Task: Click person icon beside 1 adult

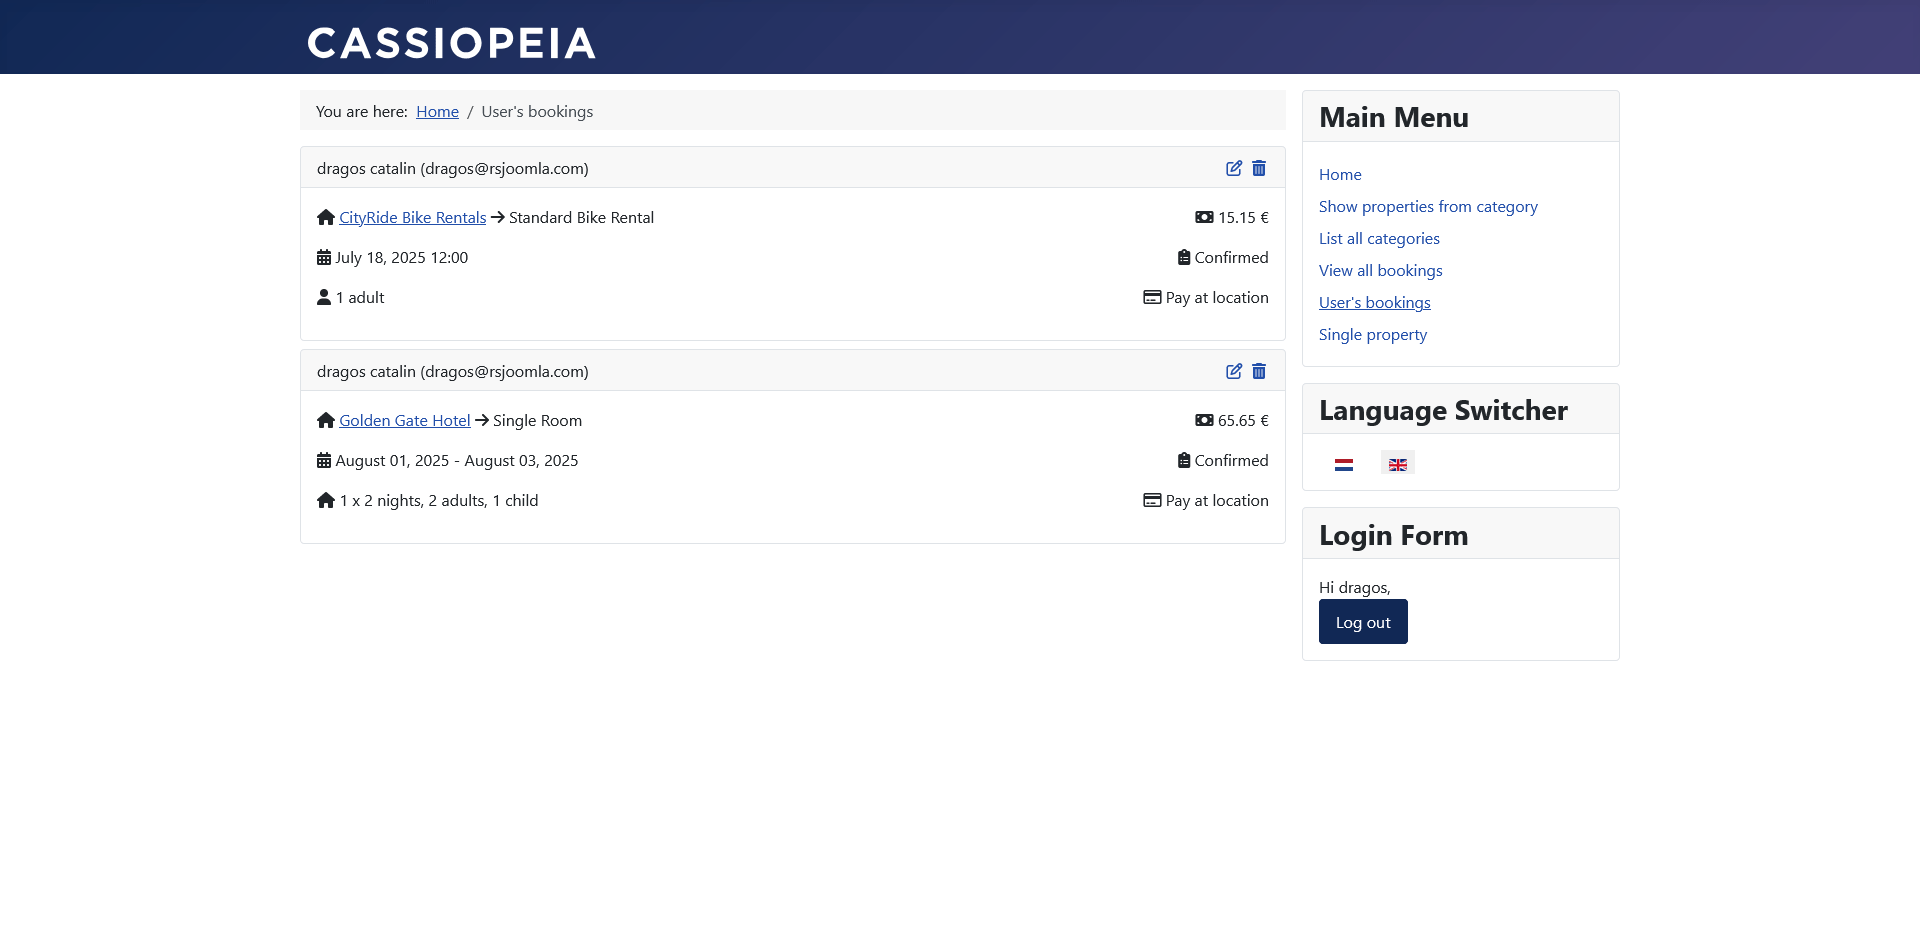Action: tap(324, 297)
